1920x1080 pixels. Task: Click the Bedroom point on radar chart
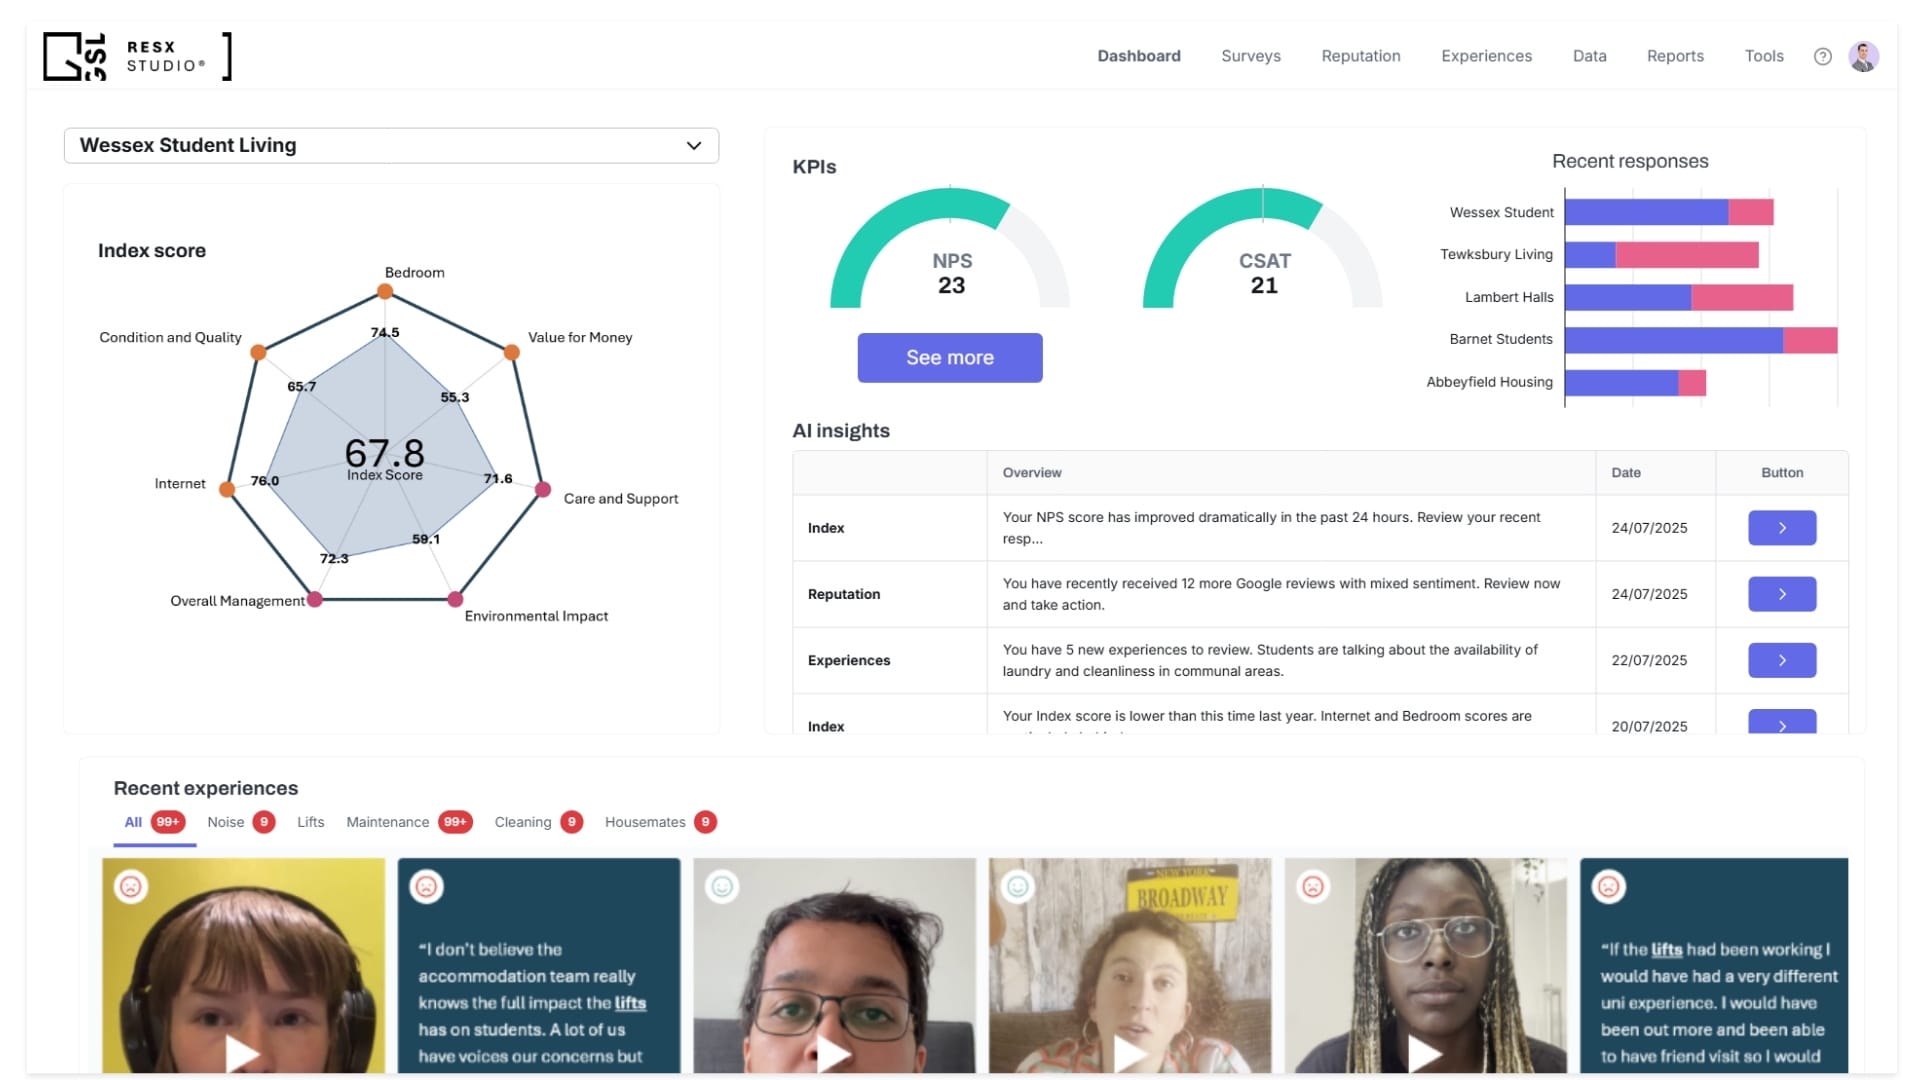coord(385,292)
